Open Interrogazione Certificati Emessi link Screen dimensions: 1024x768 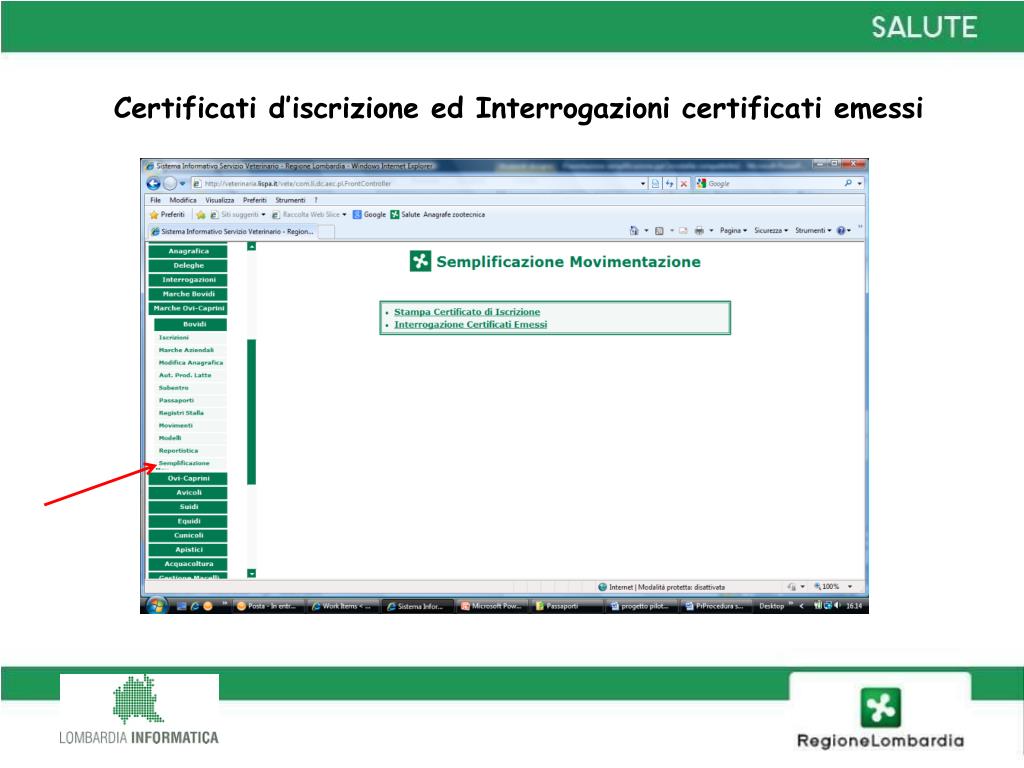tap(470, 324)
